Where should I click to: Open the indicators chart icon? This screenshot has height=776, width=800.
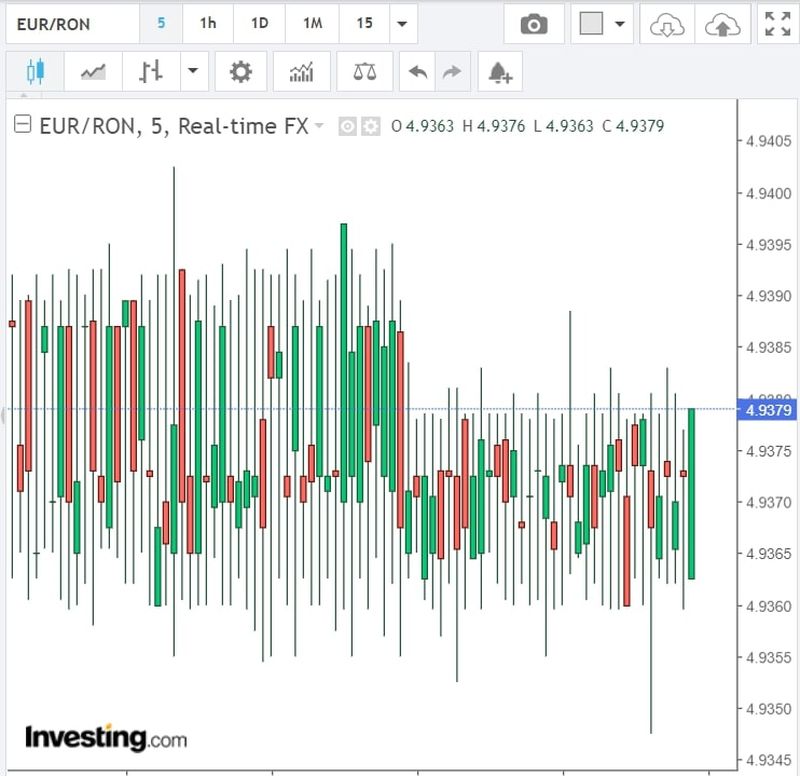coord(301,72)
